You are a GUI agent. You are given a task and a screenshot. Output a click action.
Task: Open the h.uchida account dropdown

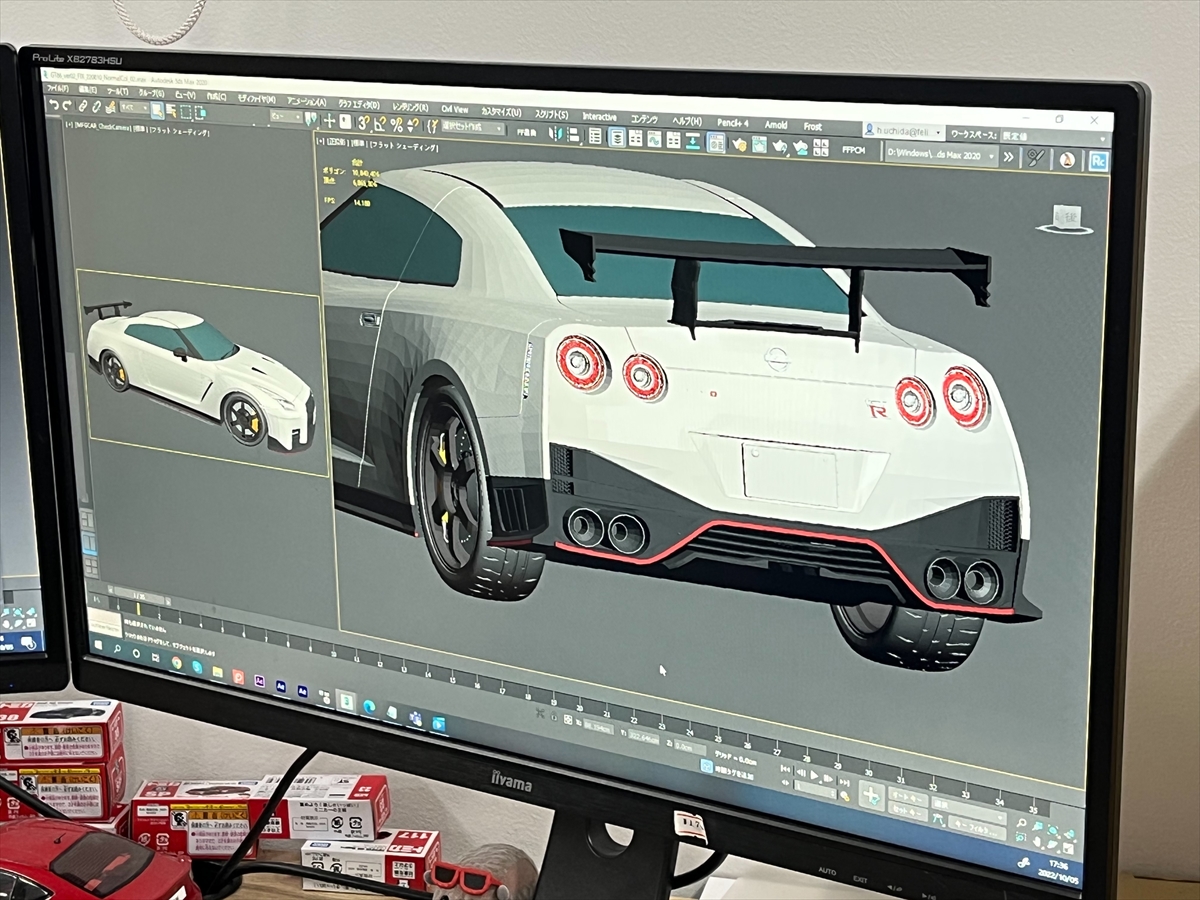click(x=902, y=132)
